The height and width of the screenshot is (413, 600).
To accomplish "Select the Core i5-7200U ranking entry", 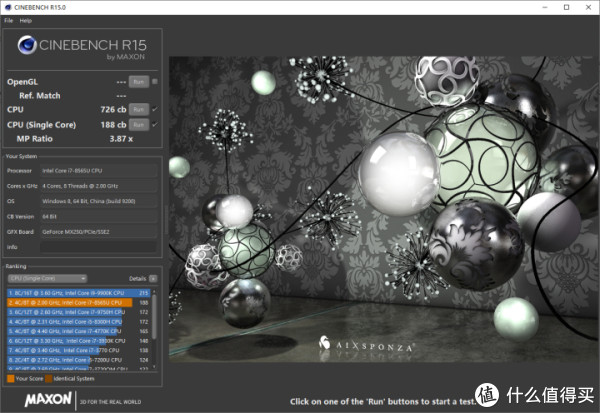I will [78, 360].
